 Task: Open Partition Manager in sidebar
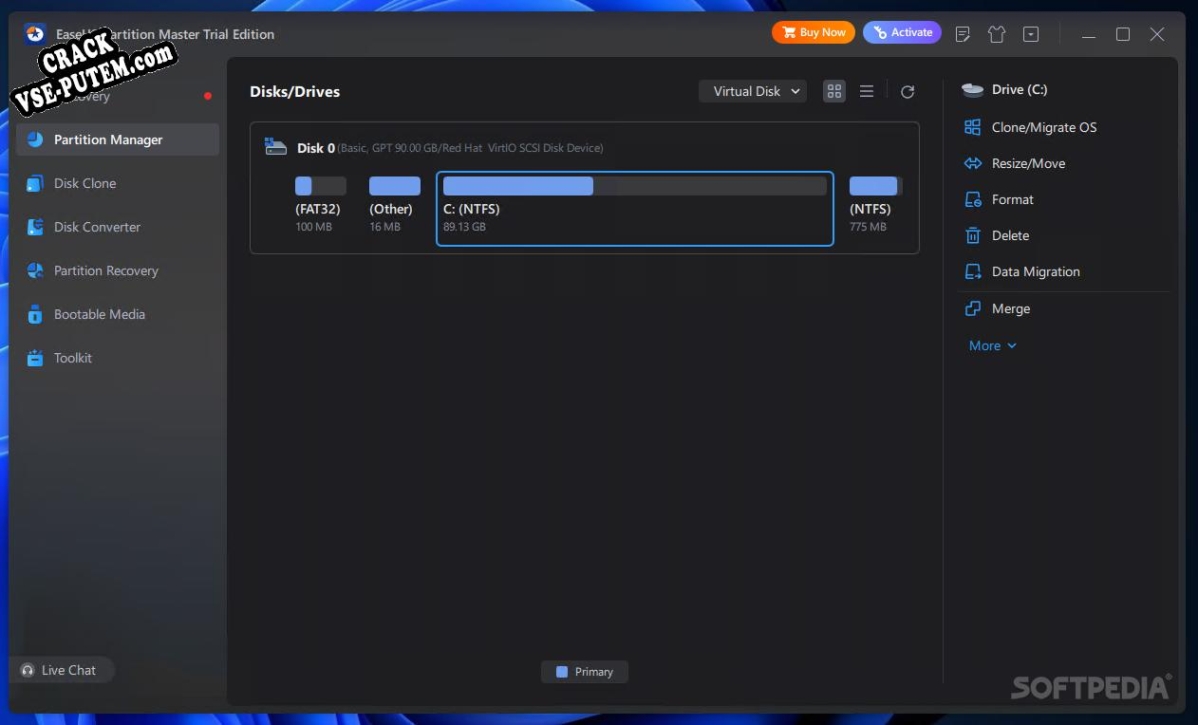coord(118,140)
